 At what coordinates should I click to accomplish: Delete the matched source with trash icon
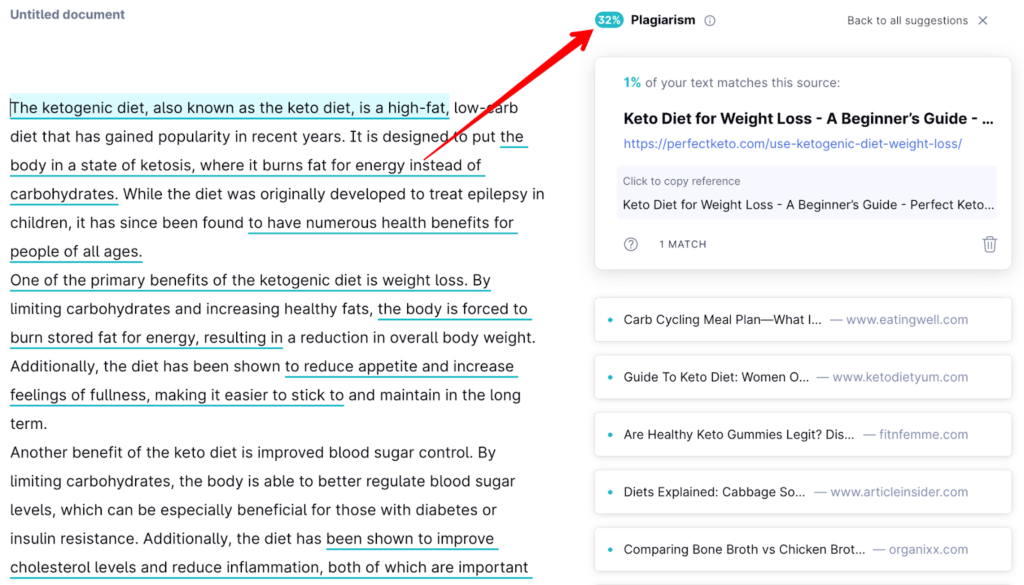click(x=989, y=244)
